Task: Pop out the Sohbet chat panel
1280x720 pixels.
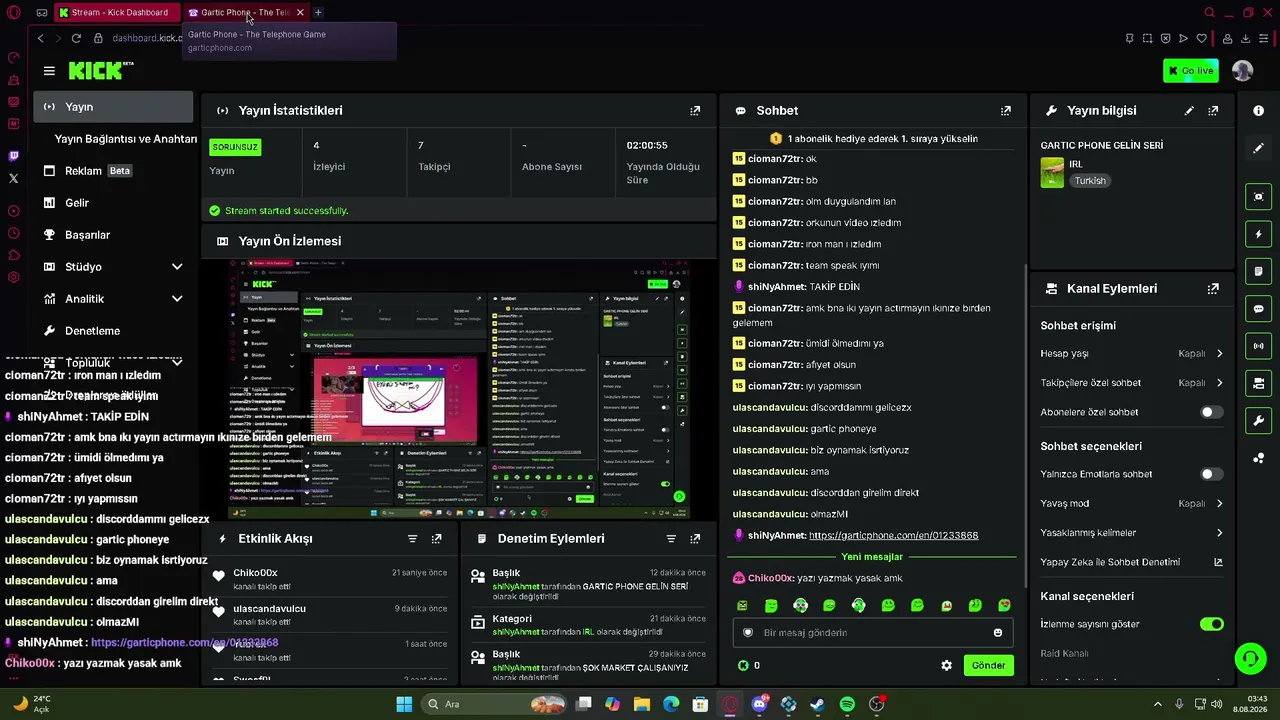Action: click(x=1006, y=111)
